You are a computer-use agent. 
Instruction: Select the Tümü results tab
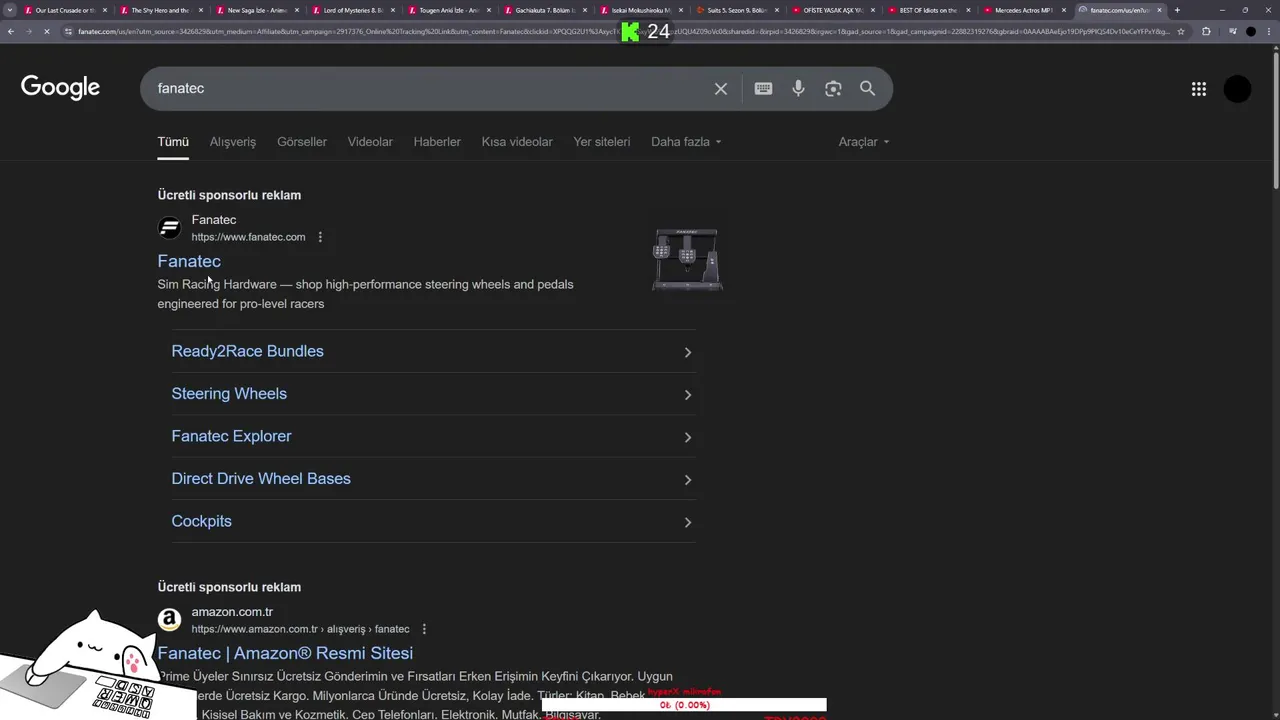click(173, 142)
